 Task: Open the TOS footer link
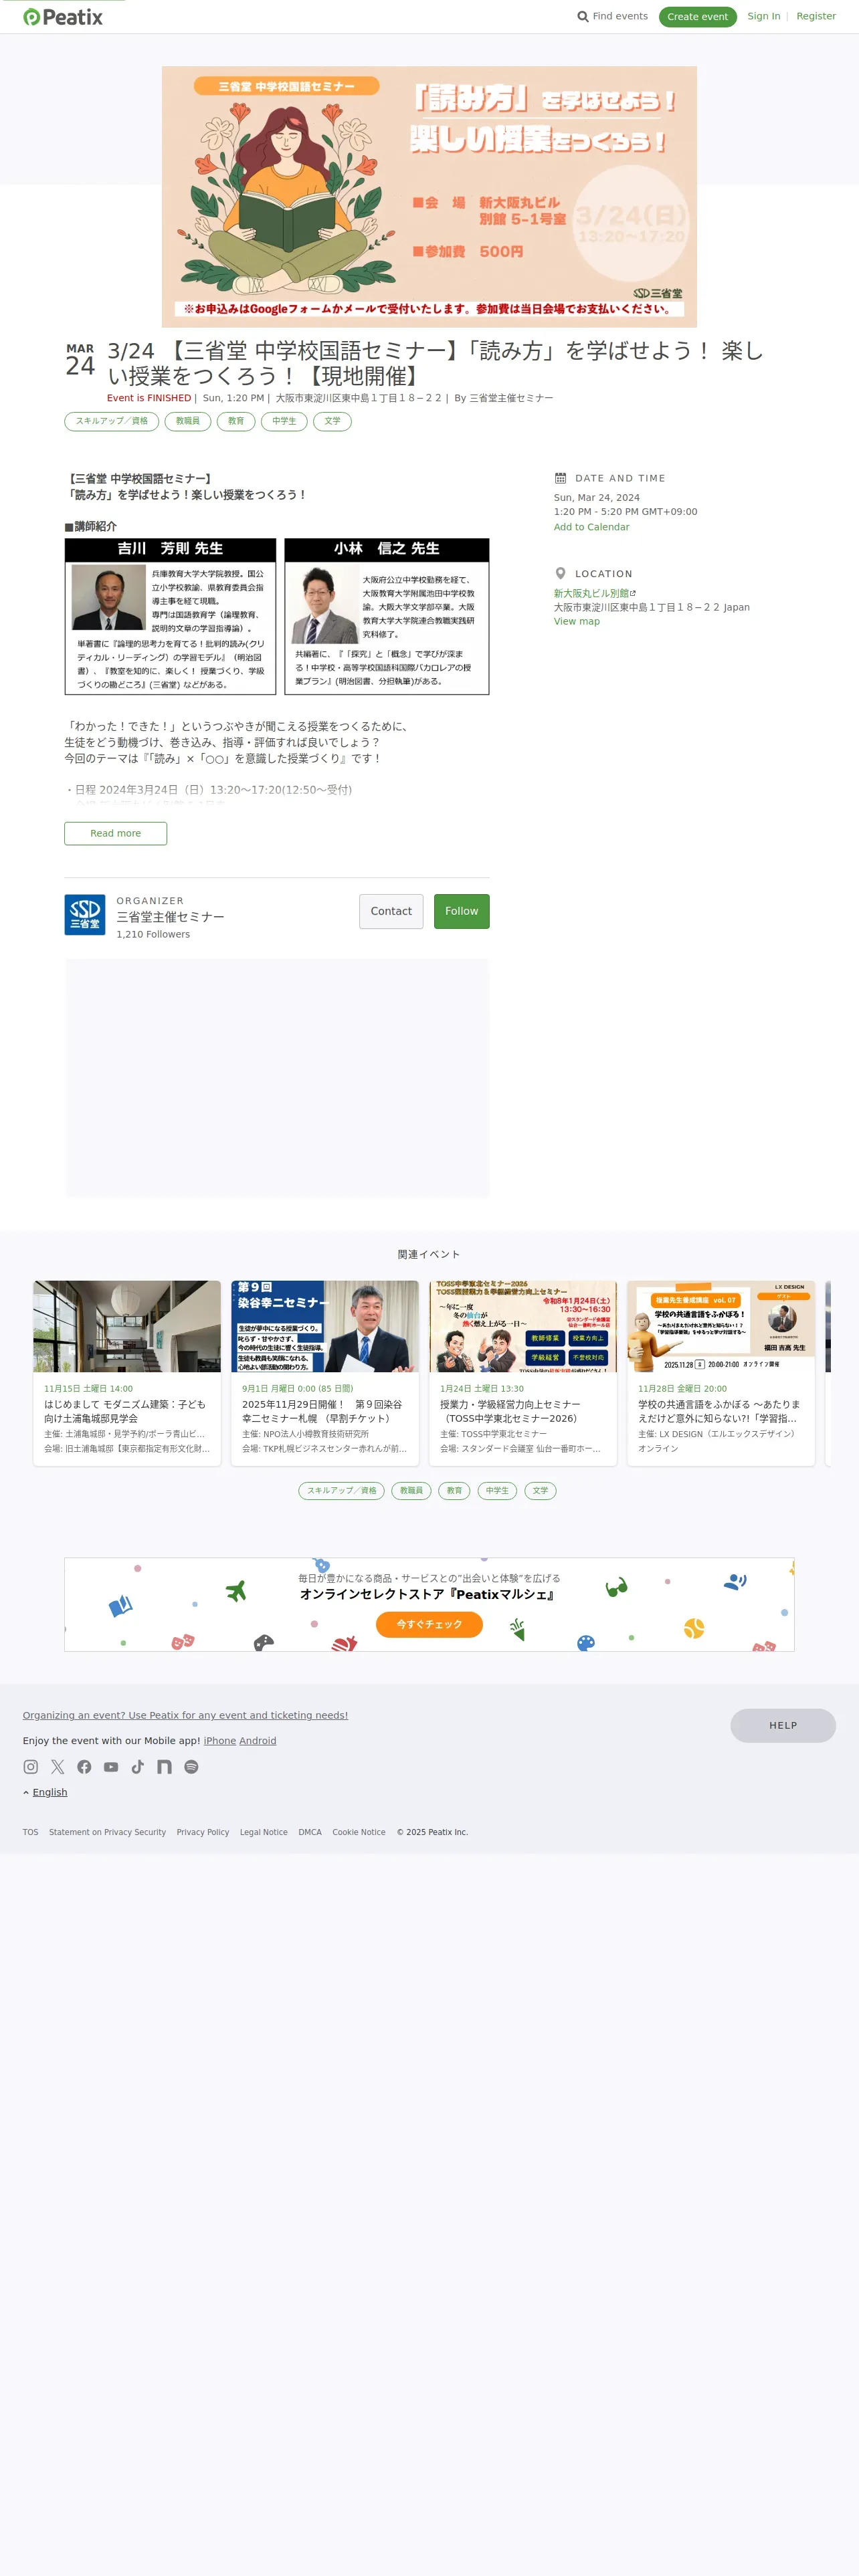pos(31,1832)
